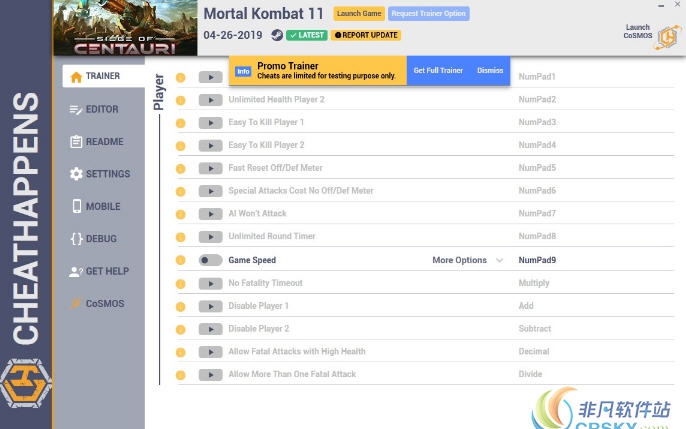Activate the AI Won't Attack play button
Image resolution: width=686 pixels, height=429 pixels.
click(x=210, y=214)
